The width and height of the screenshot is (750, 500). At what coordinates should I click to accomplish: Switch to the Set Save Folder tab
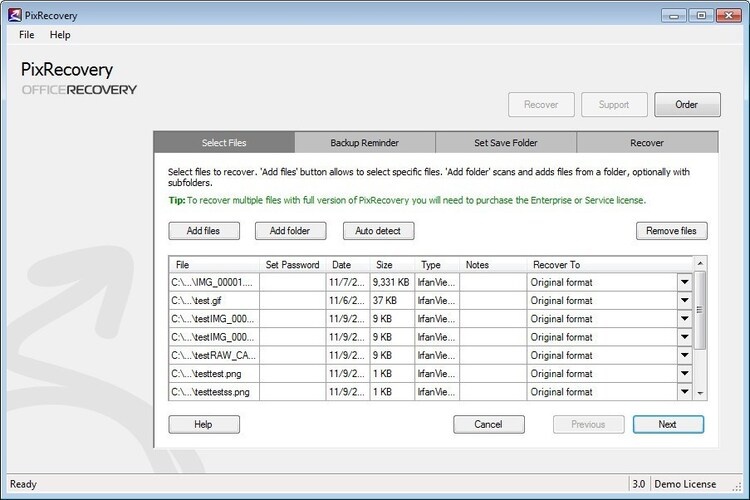(x=506, y=143)
